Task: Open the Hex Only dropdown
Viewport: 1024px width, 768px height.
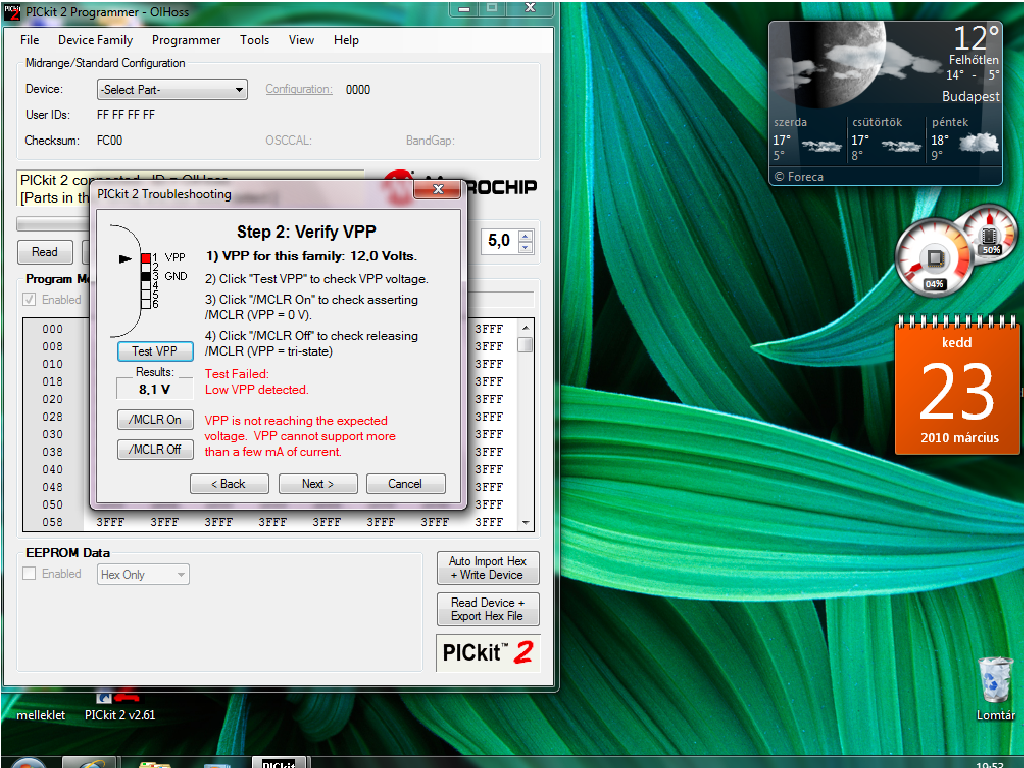Action: [144, 575]
